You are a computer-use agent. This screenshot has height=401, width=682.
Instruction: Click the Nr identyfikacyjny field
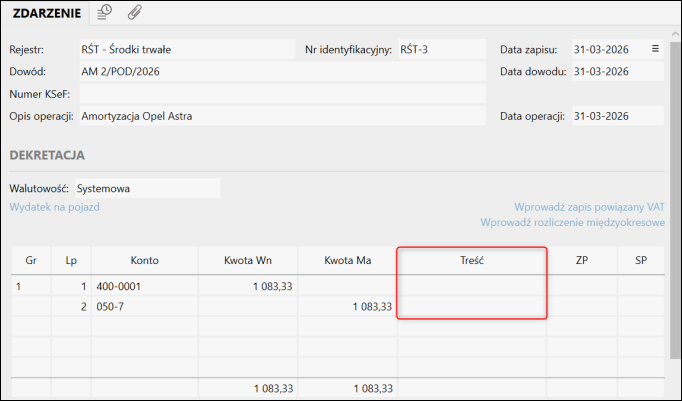pos(440,48)
